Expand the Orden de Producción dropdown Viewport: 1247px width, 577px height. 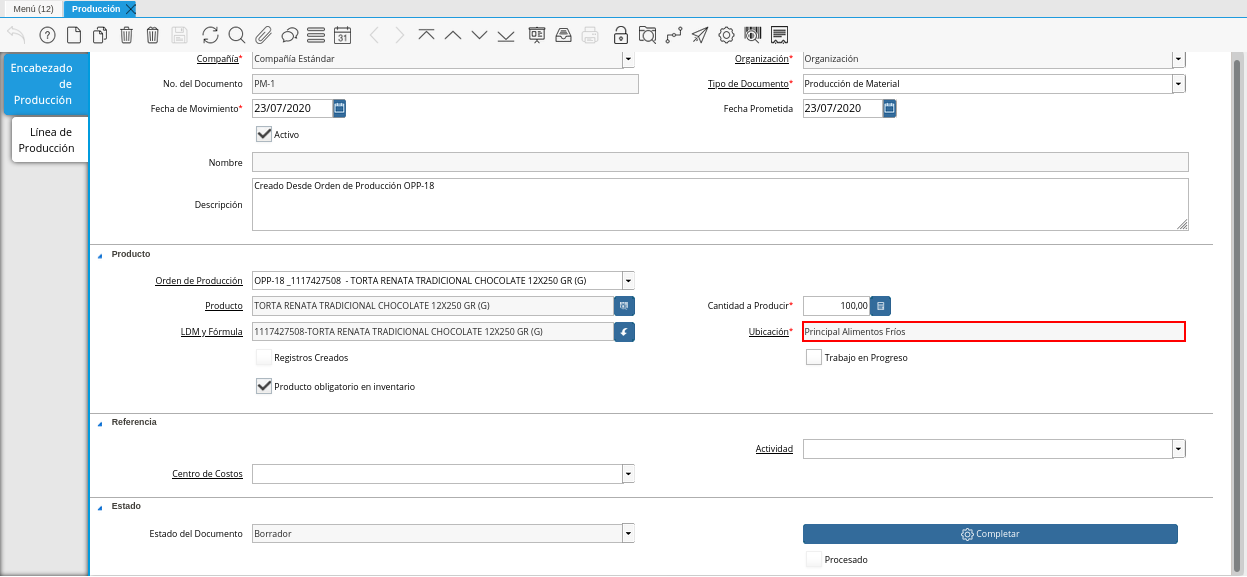(x=627, y=281)
